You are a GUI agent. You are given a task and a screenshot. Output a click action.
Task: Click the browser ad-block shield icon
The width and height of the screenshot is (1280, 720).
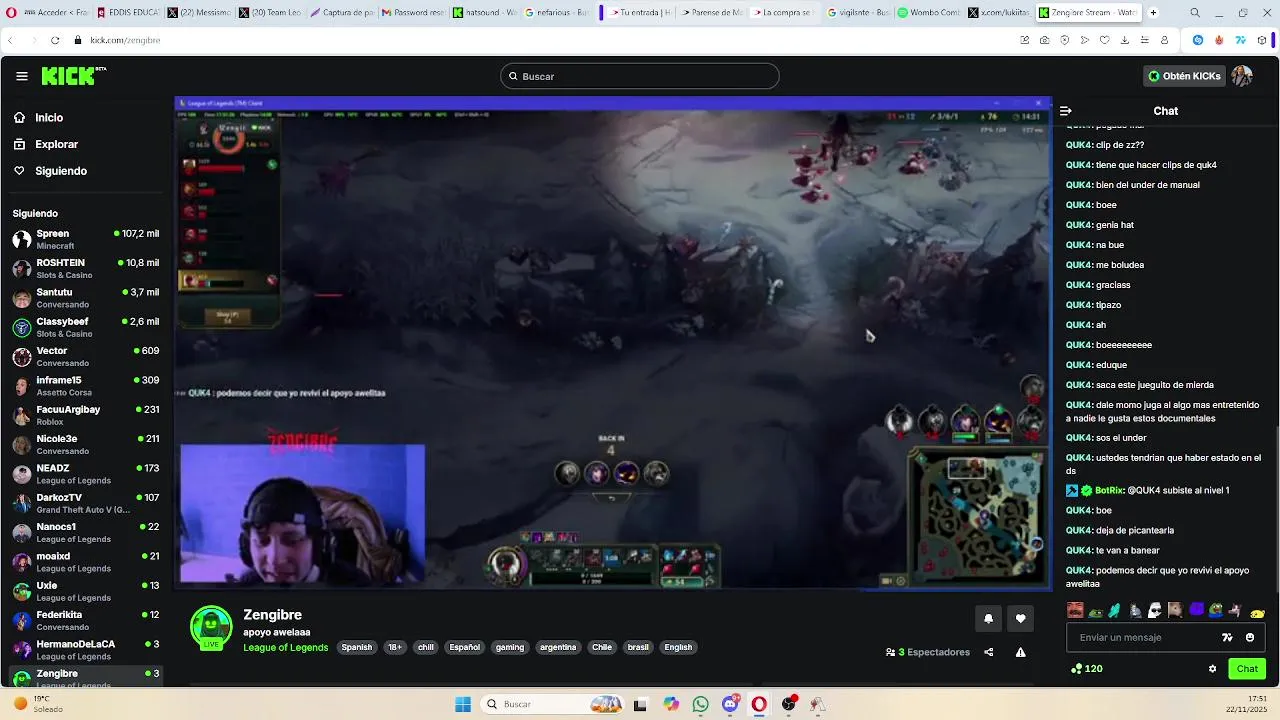click(x=1064, y=40)
